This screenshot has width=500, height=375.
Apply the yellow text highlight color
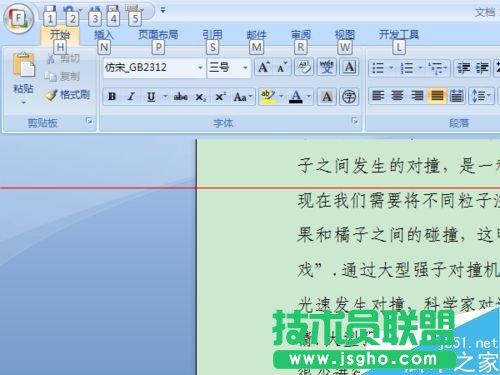pos(269,97)
